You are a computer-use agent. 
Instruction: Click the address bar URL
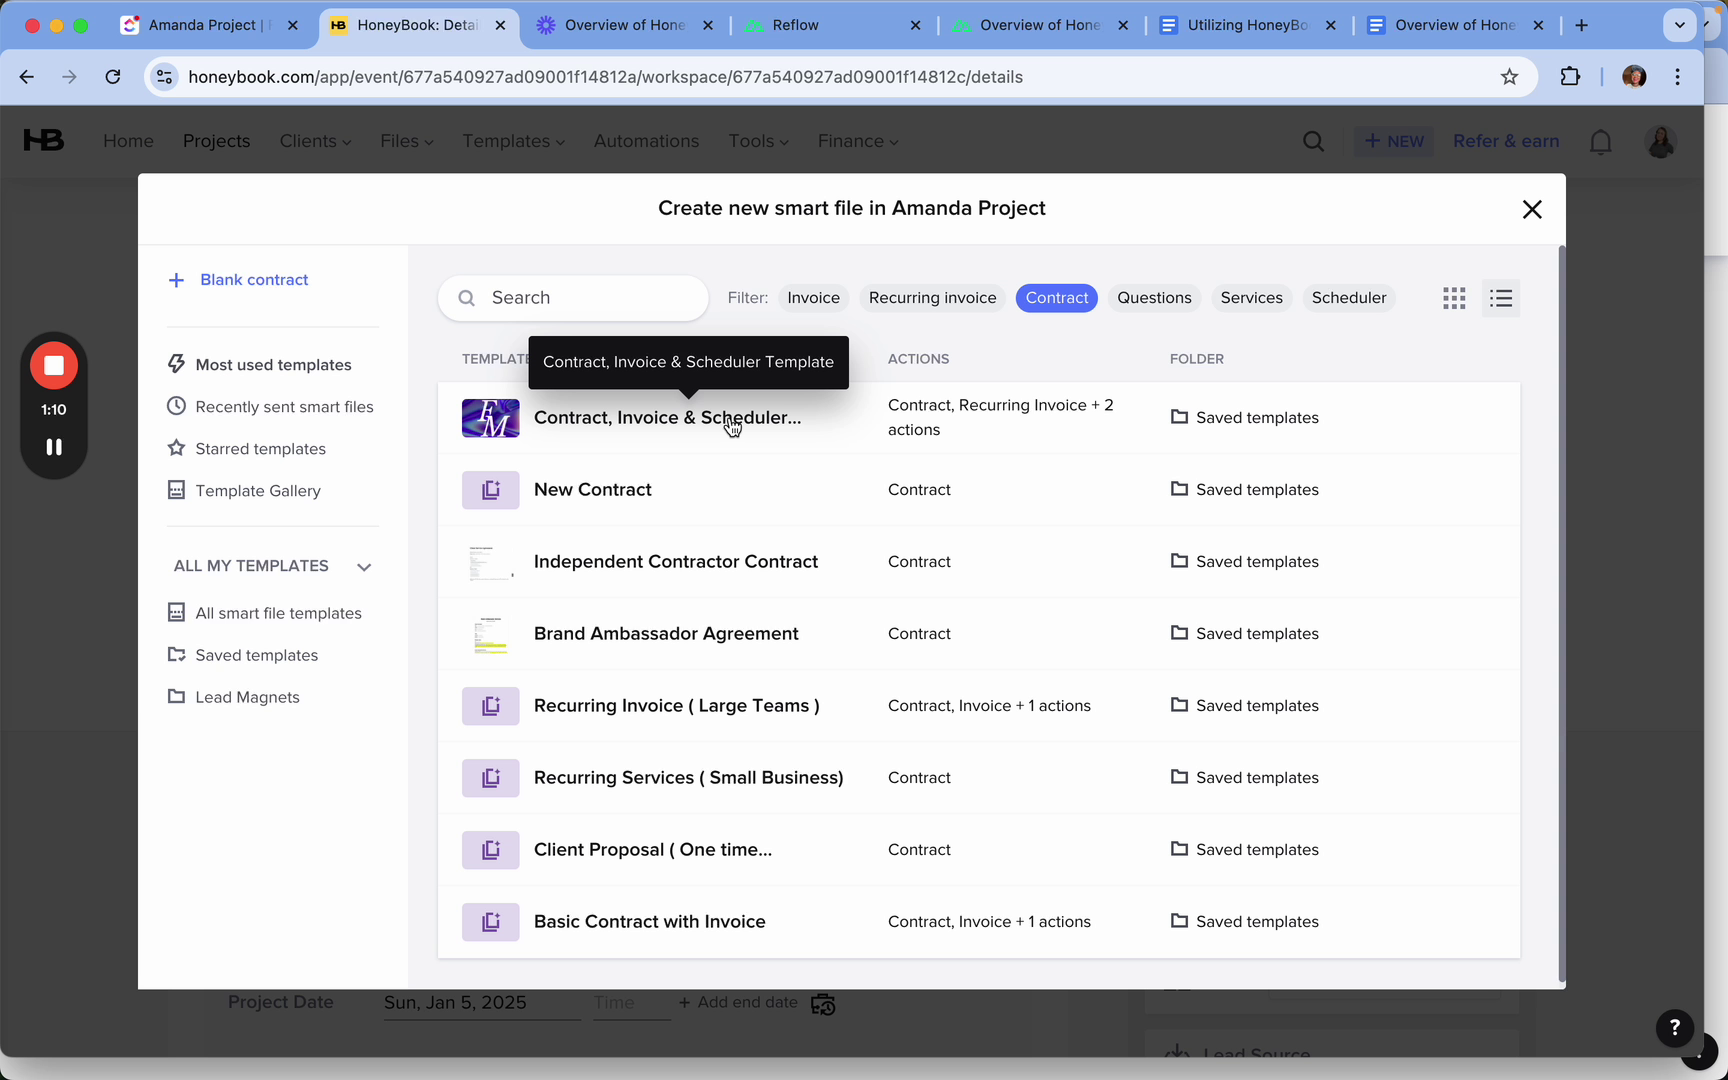605,77
